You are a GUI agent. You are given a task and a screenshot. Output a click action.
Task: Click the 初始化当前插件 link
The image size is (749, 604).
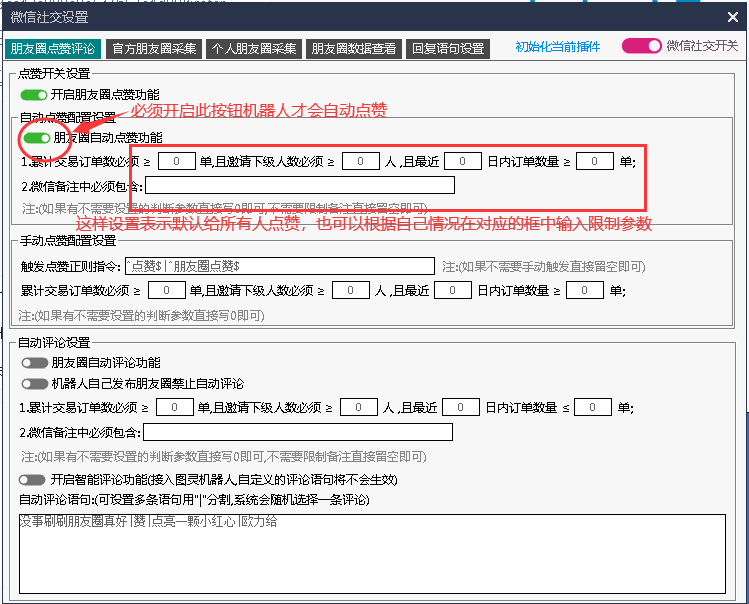tap(557, 47)
